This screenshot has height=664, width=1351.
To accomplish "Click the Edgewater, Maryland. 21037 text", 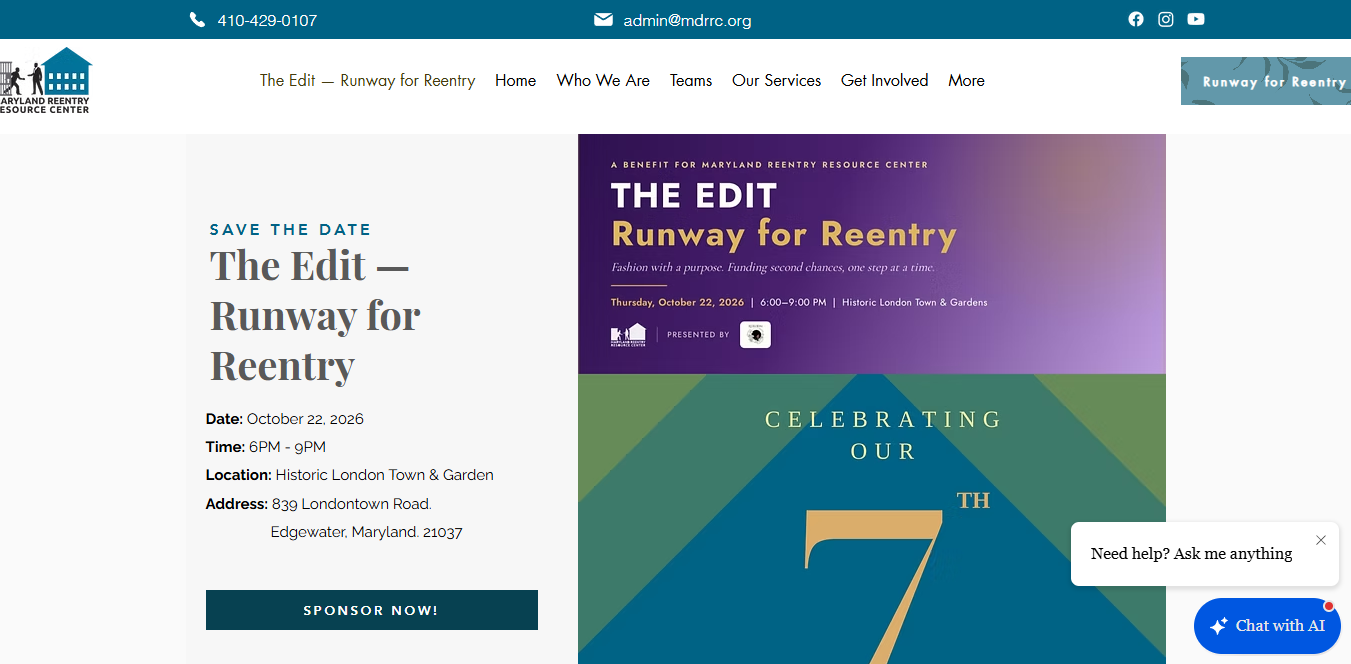I will (x=366, y=532).
